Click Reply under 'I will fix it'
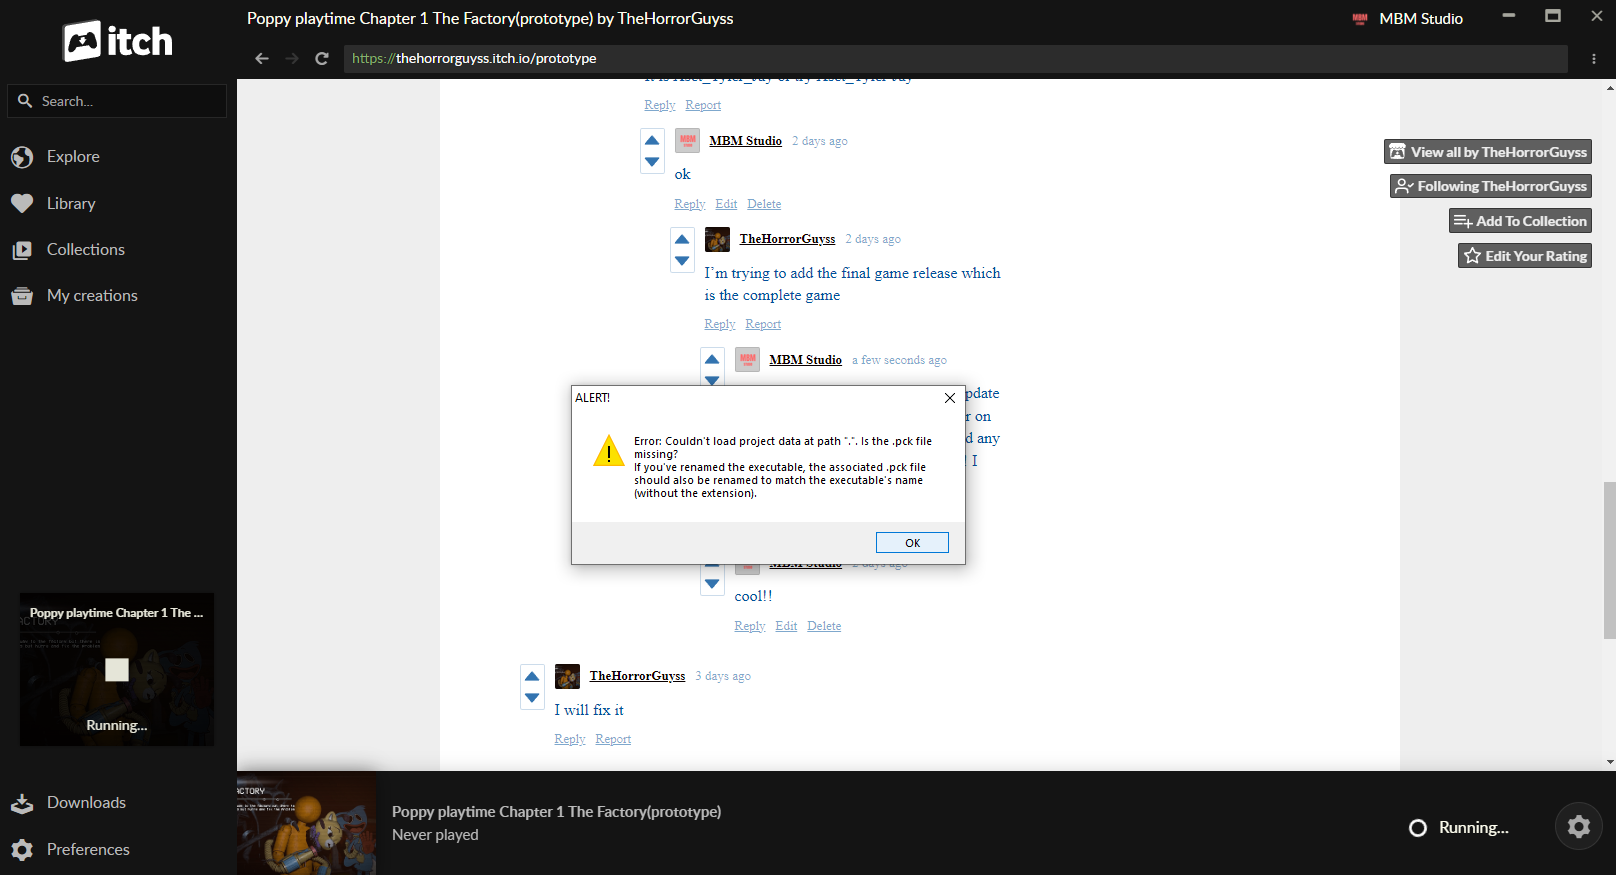1616x875 pixels. click(x=570, y=739)
